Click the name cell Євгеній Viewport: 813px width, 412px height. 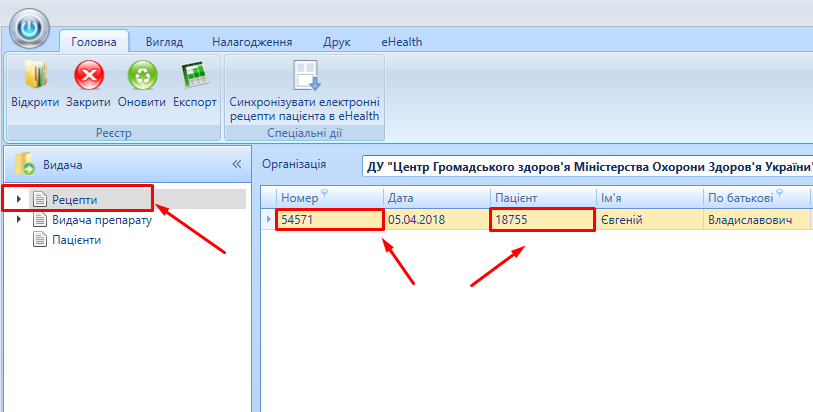tap(650, 220)
